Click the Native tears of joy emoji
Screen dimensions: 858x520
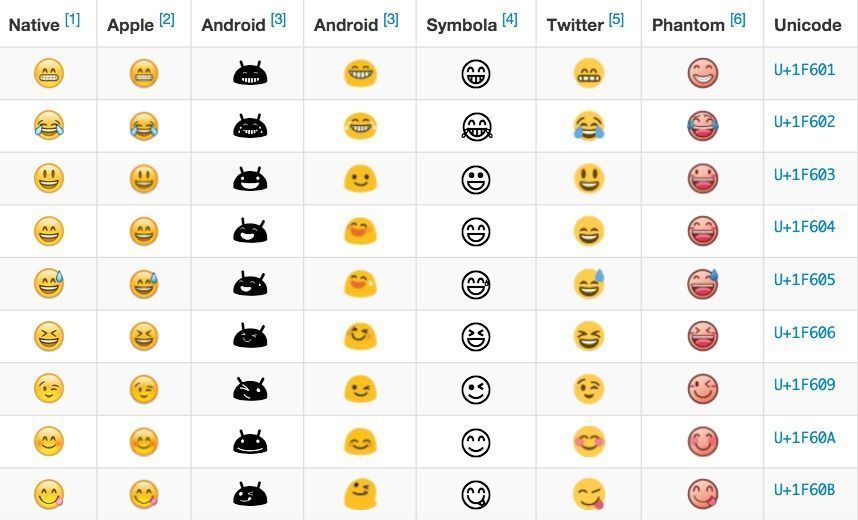pyautogui.click(x=49, y=126)
